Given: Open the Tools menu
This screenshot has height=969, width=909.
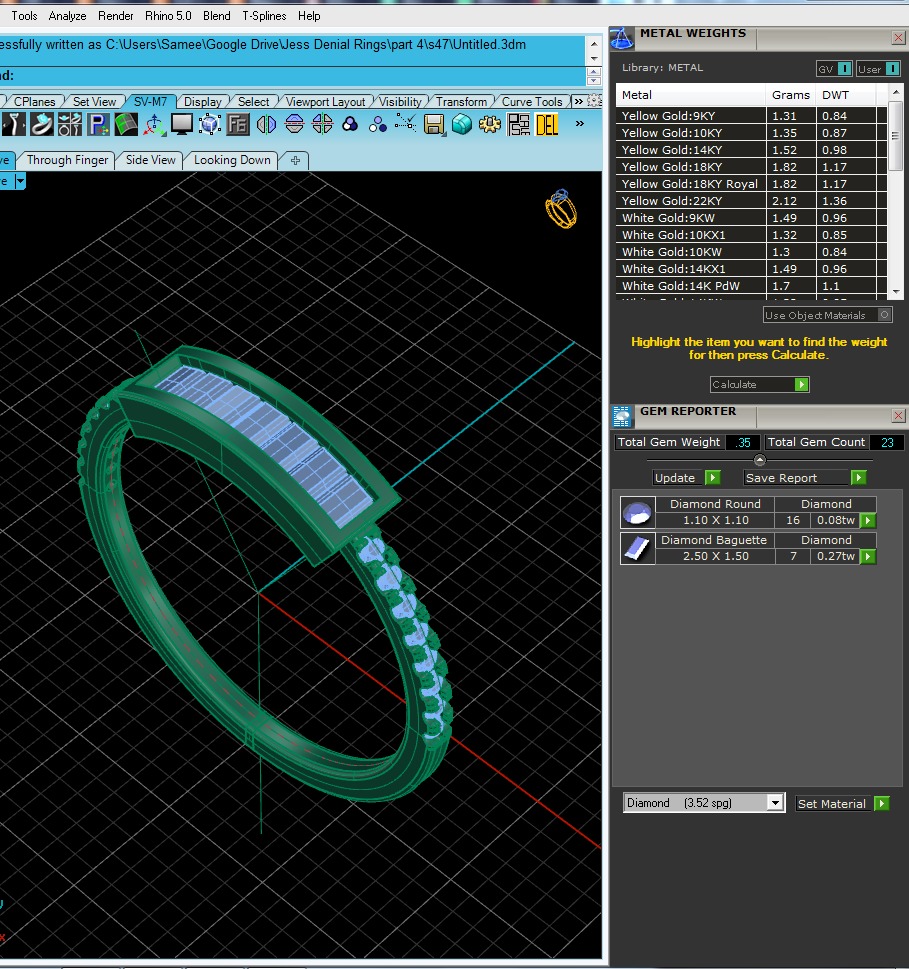Looking at the screenshot, I should [24, 15].
